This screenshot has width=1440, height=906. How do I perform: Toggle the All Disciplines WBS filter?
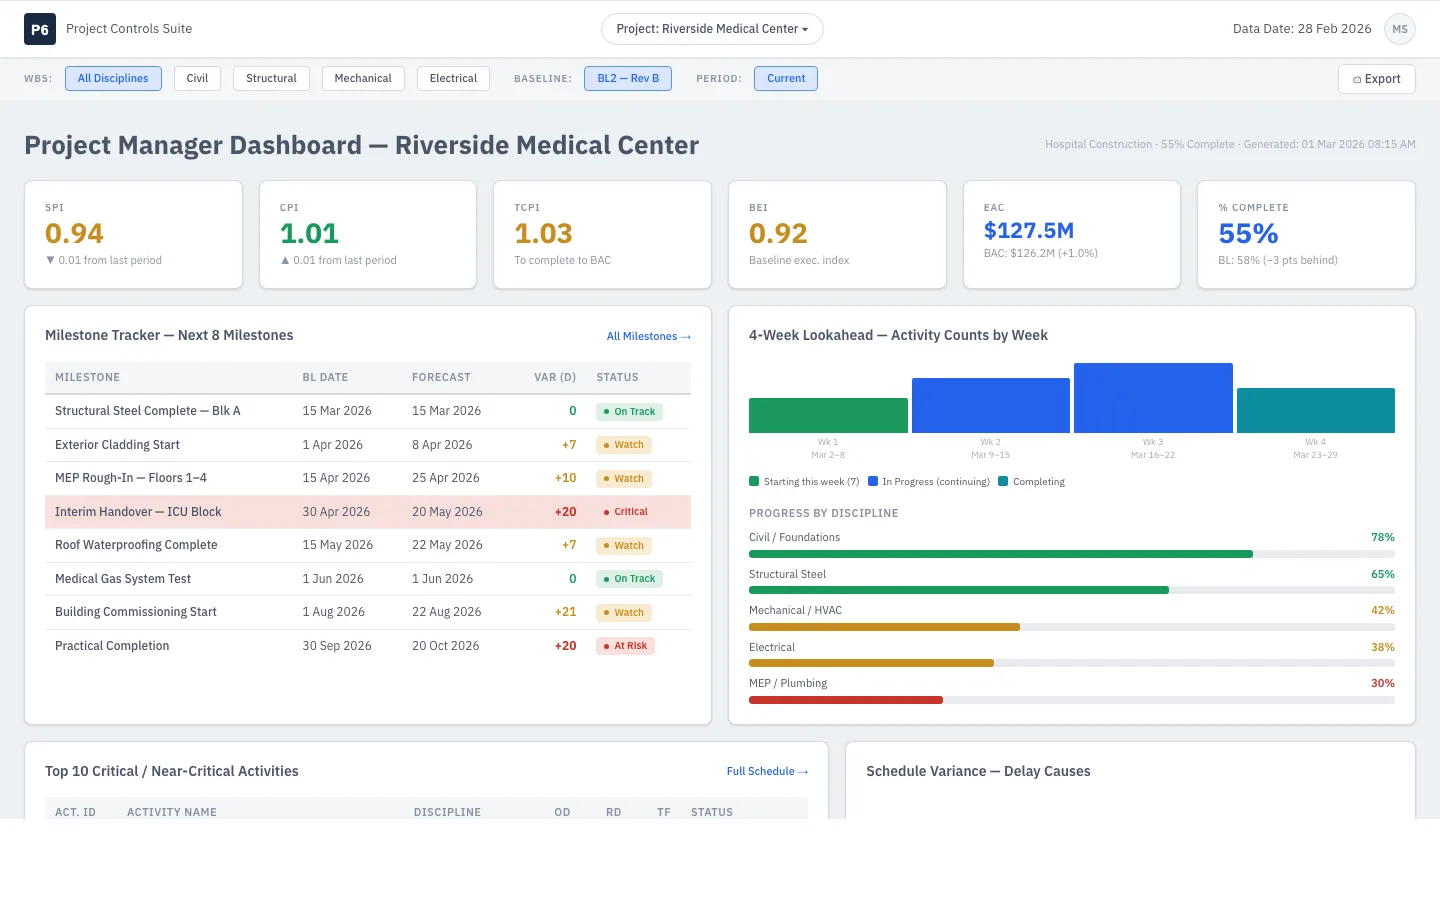click(113, 78)
